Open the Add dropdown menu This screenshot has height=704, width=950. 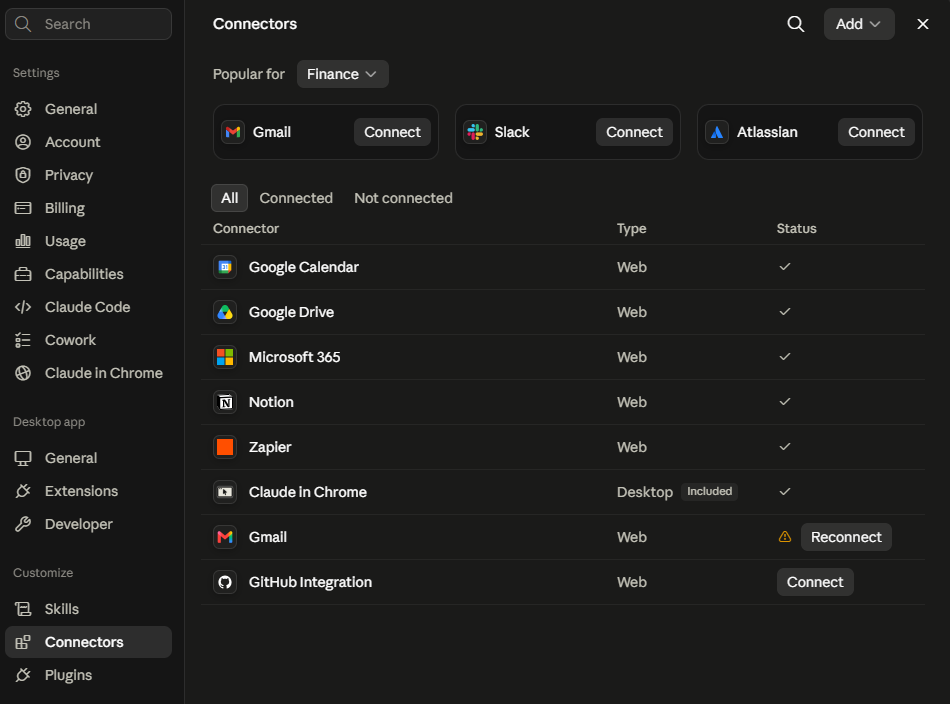[x=859, y=24]
